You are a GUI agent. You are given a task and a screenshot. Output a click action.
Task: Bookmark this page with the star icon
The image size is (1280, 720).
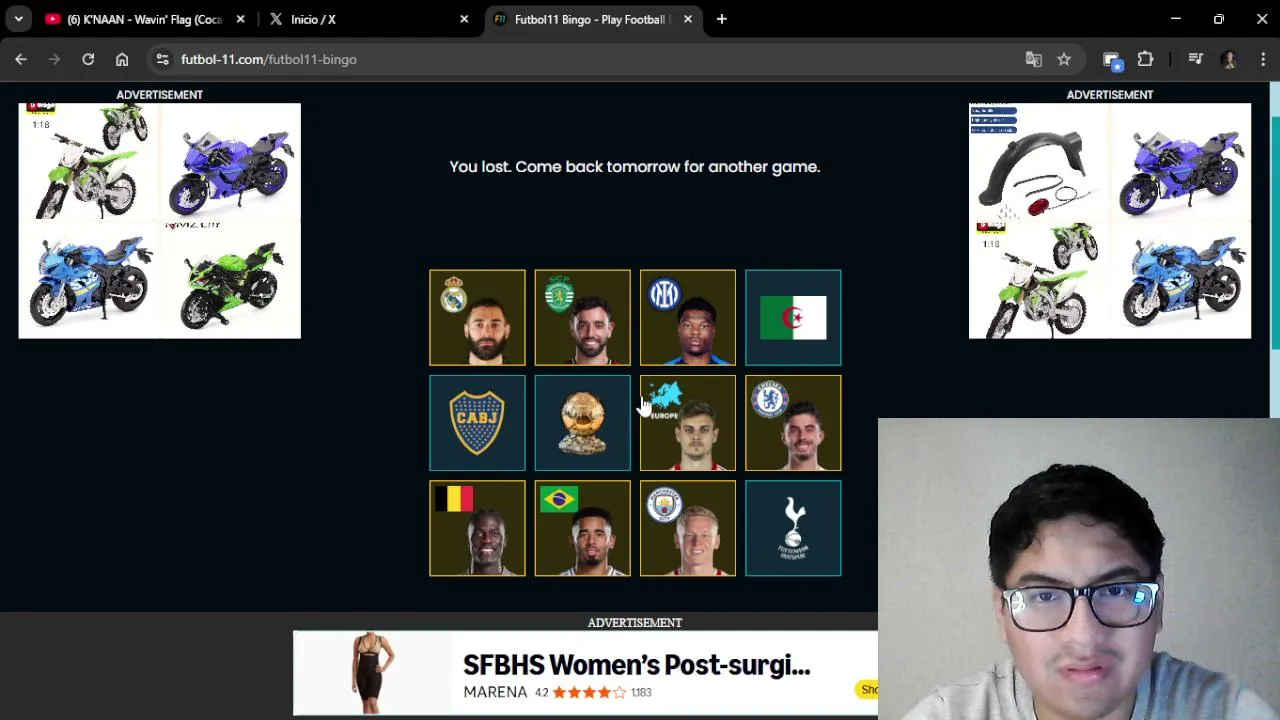pyautogui.click(x=1064, y=59)
